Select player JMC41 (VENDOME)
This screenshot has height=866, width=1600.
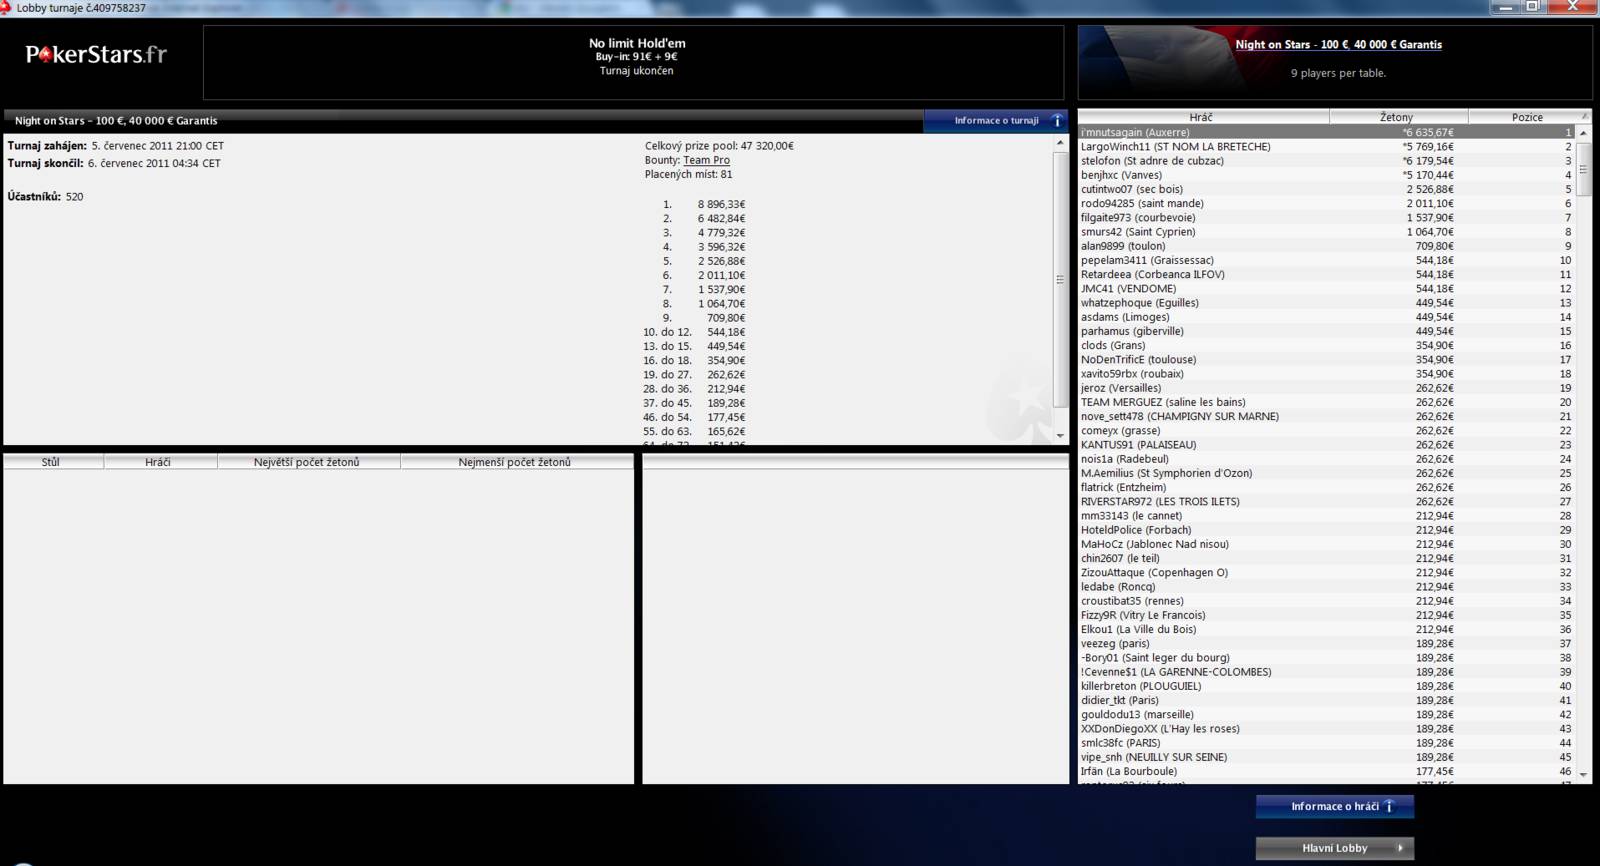[1327, 288]
